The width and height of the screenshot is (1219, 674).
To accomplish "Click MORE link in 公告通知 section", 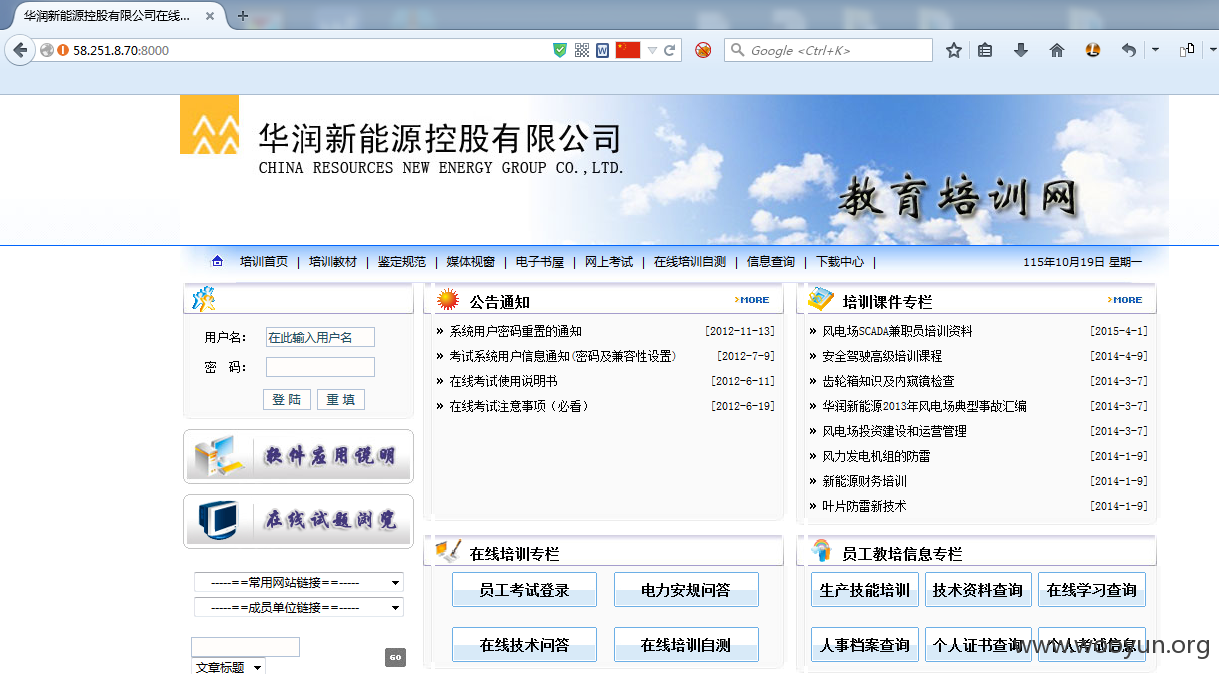I will click(752, 300).
